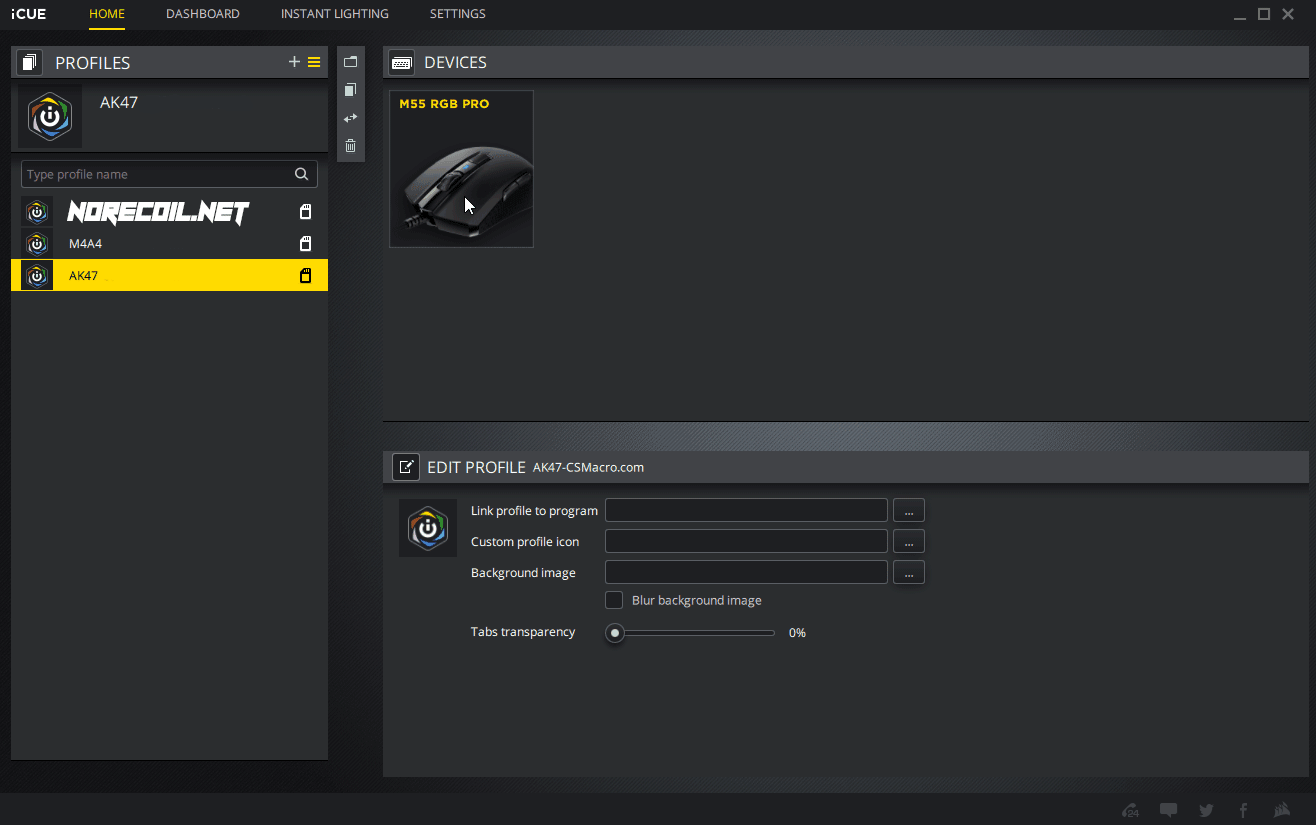
Task: Create a new profile folder from sidebar
Action: pyautogui.click(x=350, y=62)
